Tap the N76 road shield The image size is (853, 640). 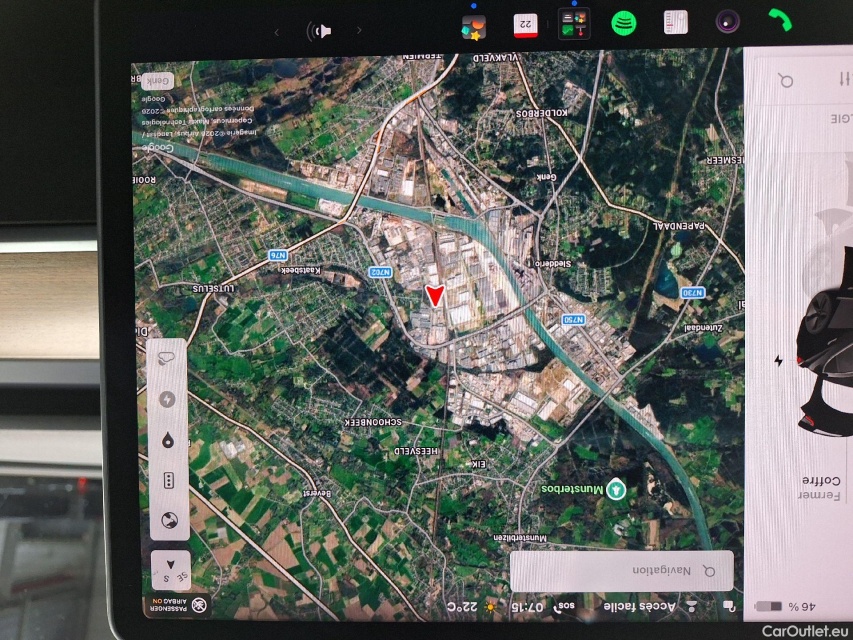pos(278,255)
